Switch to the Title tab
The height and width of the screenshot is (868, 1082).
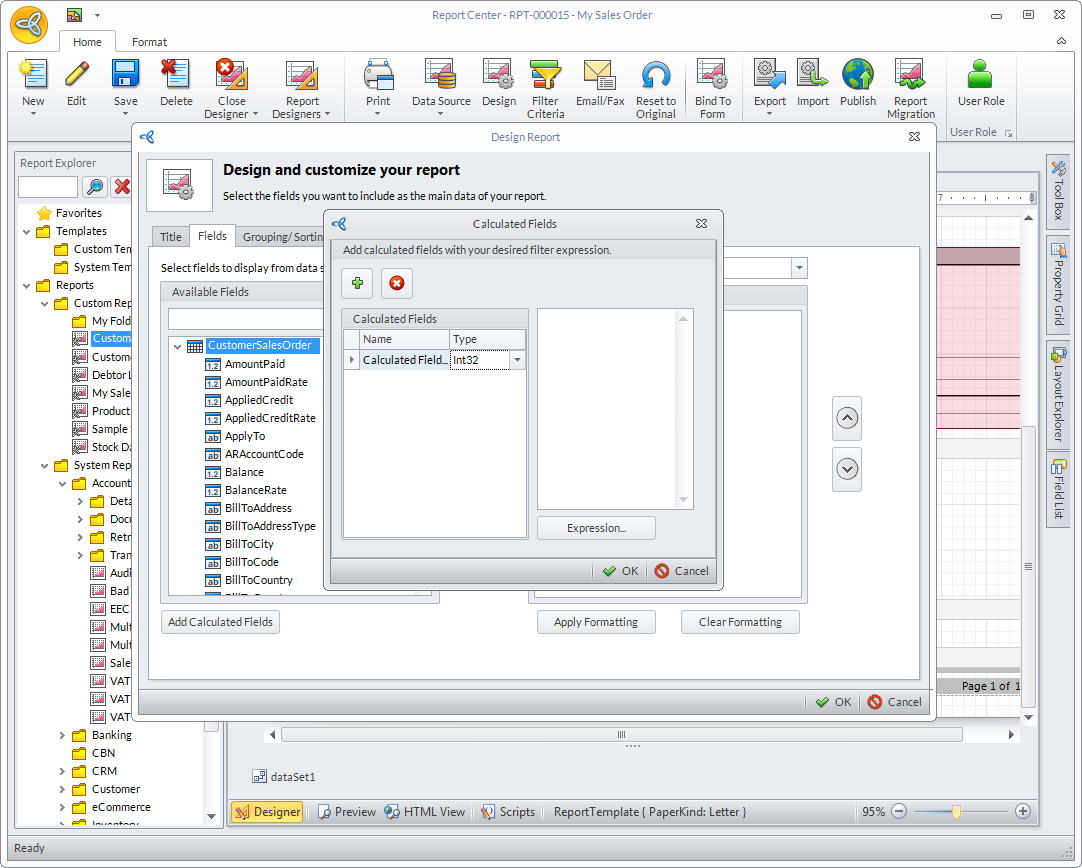coord(171,237)
